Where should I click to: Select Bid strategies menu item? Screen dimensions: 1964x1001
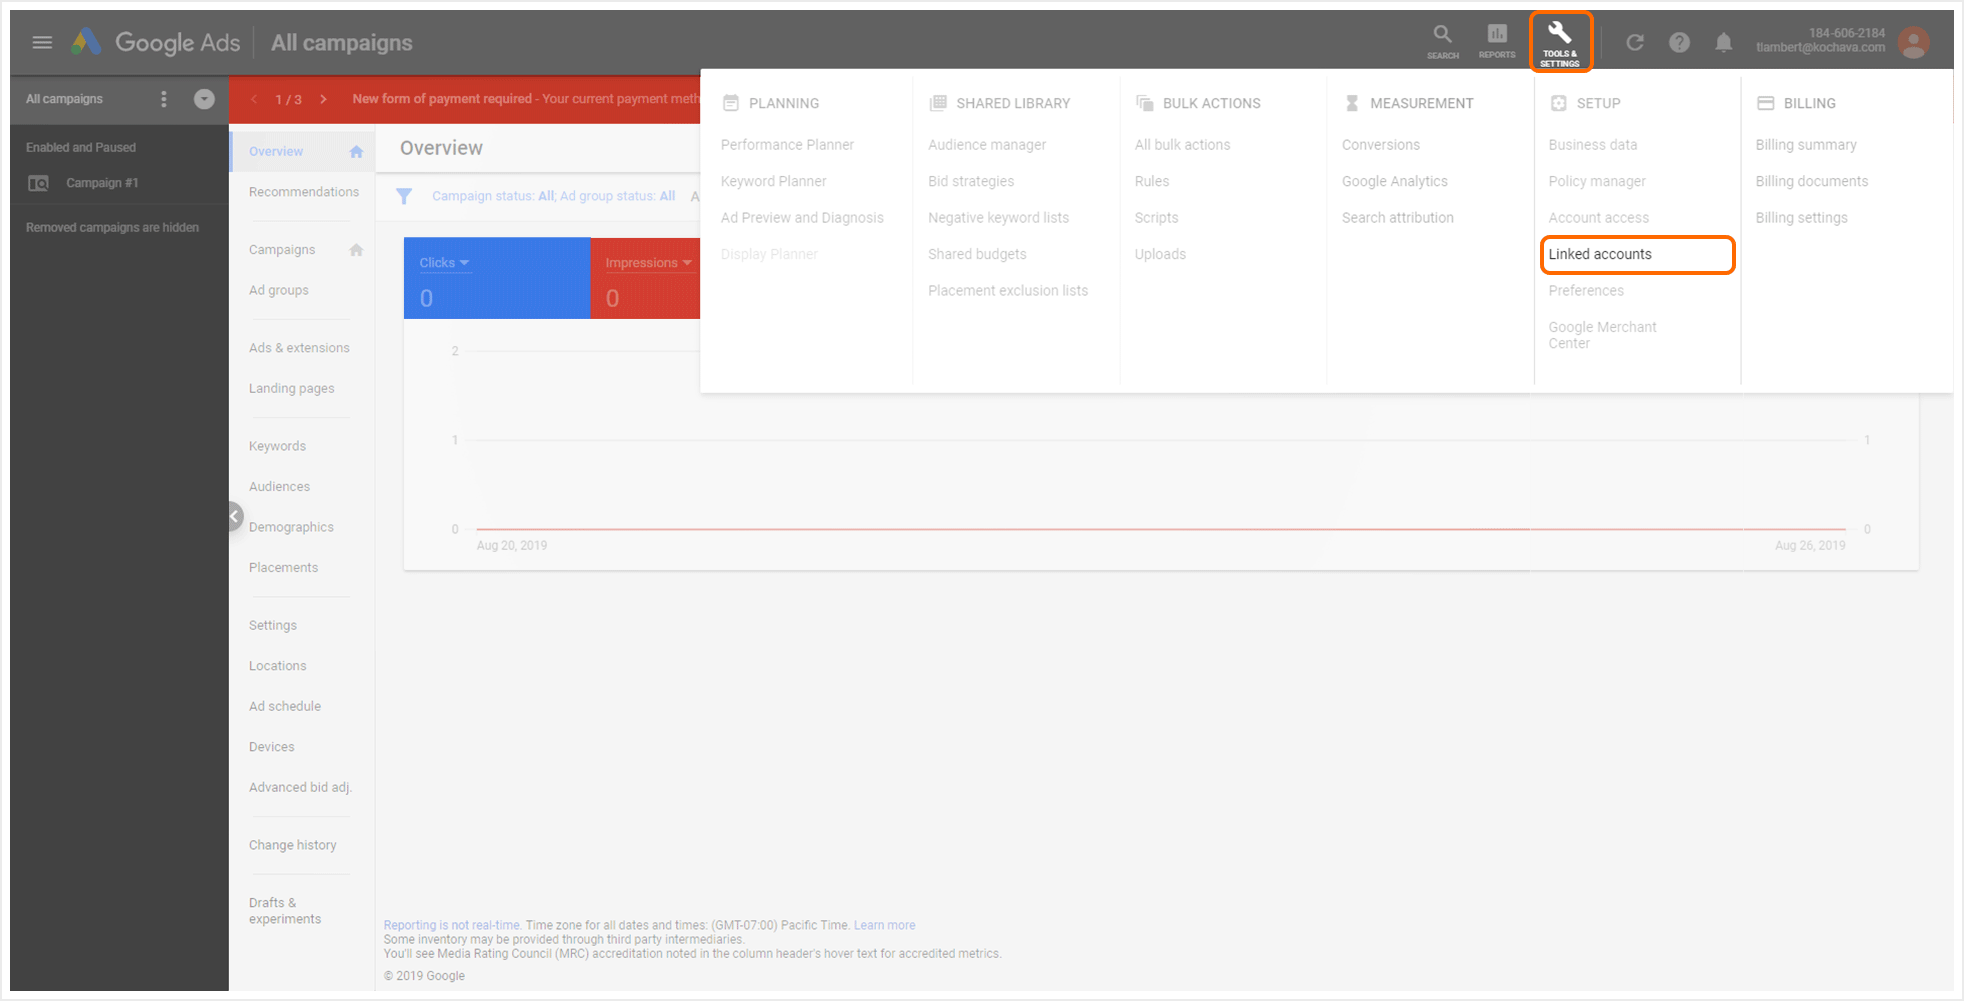click(971, 181)
